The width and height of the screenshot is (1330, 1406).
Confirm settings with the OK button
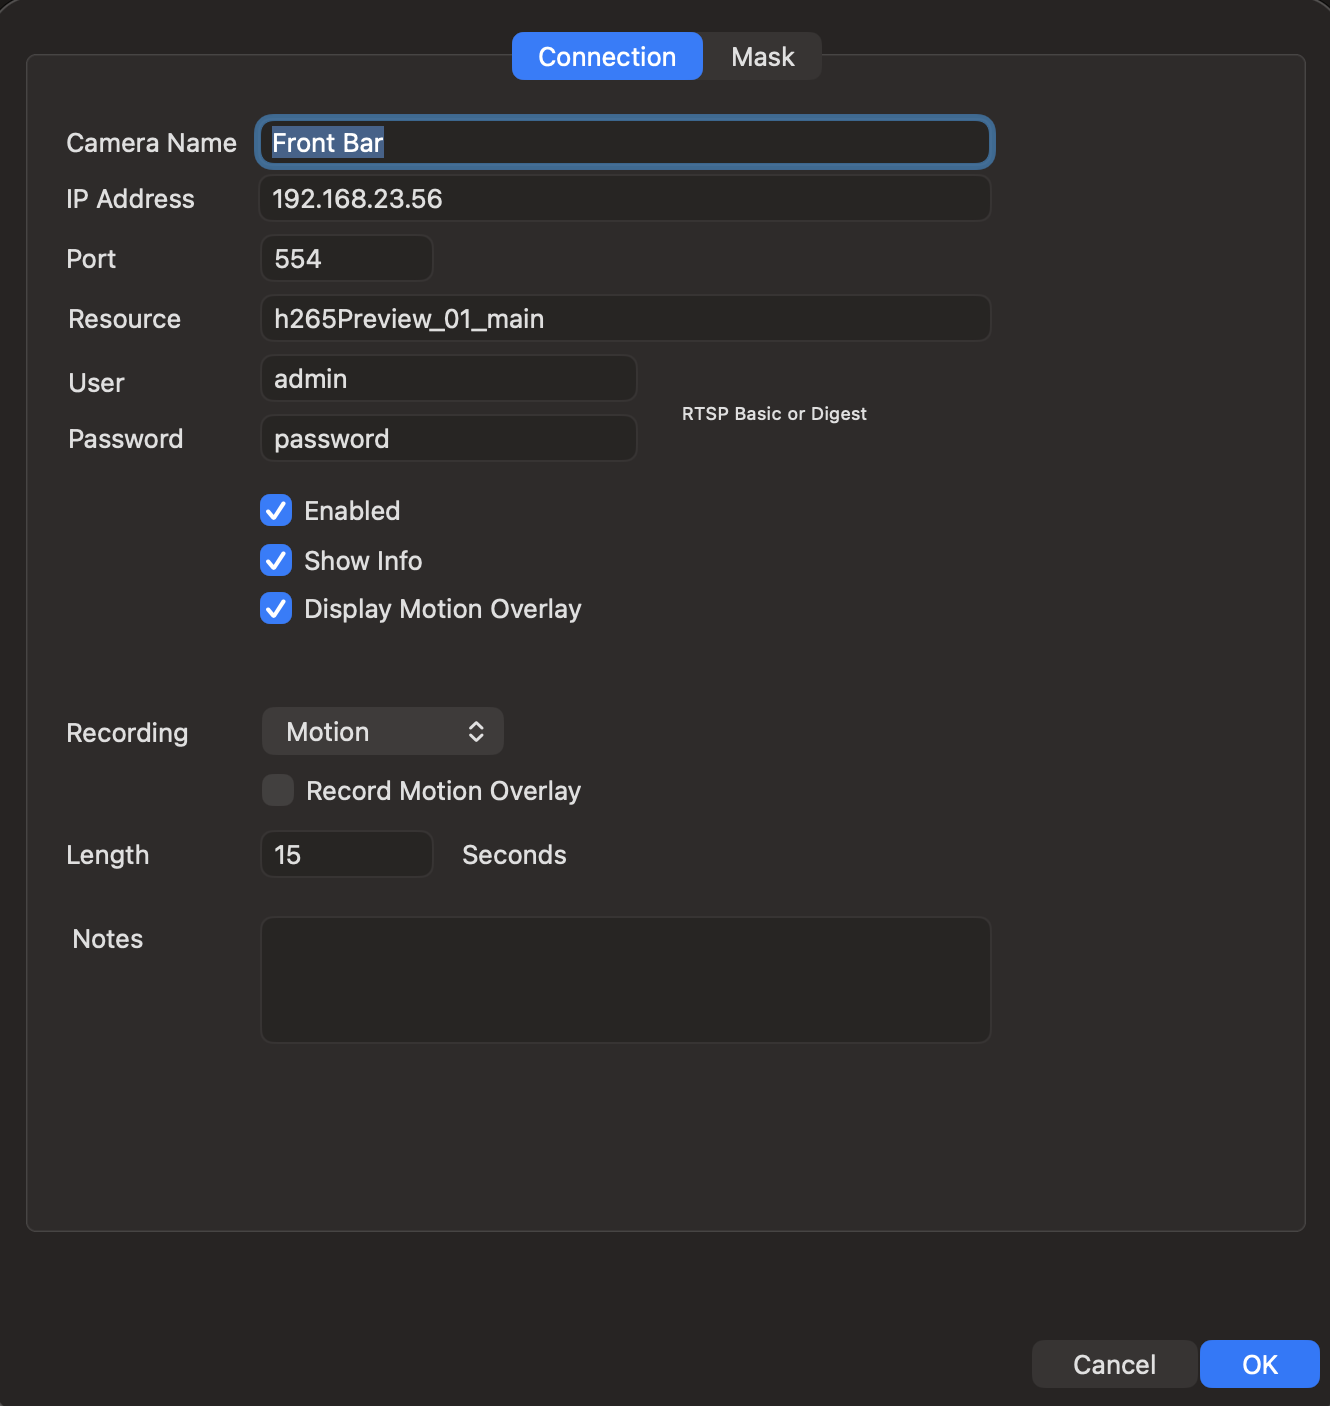pos(1259,1365)
